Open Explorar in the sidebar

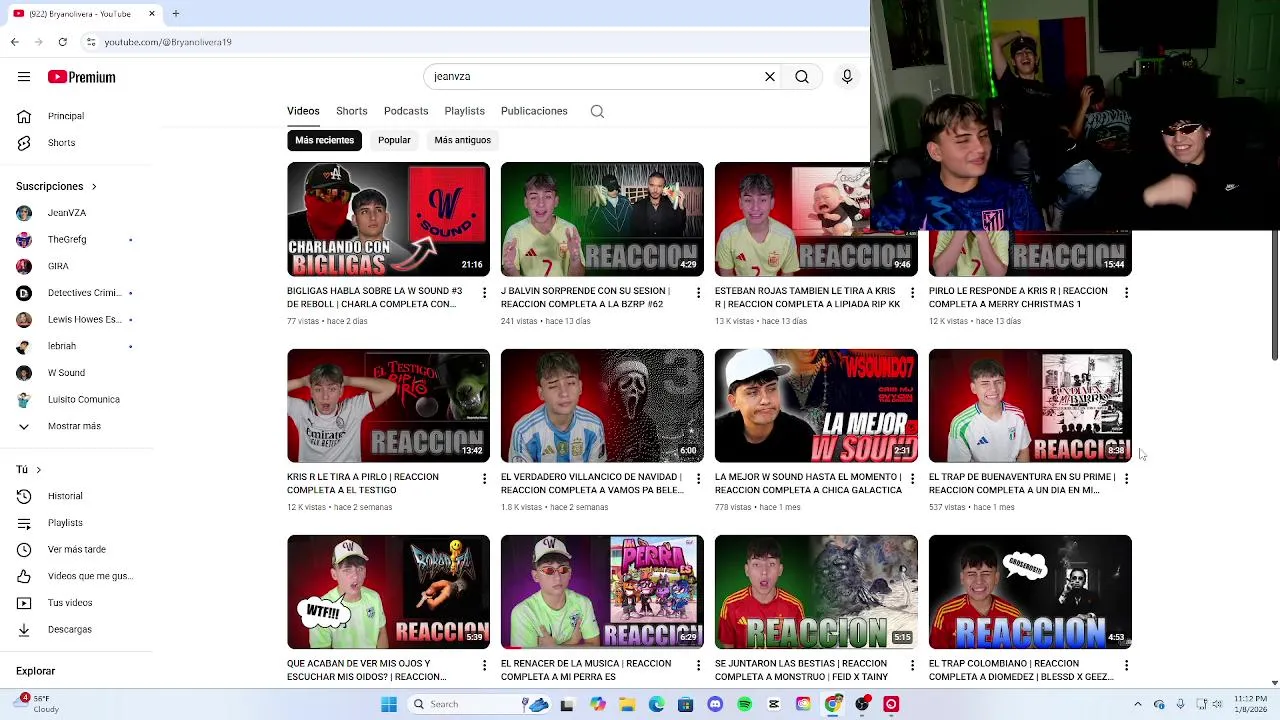pos(35,671)
